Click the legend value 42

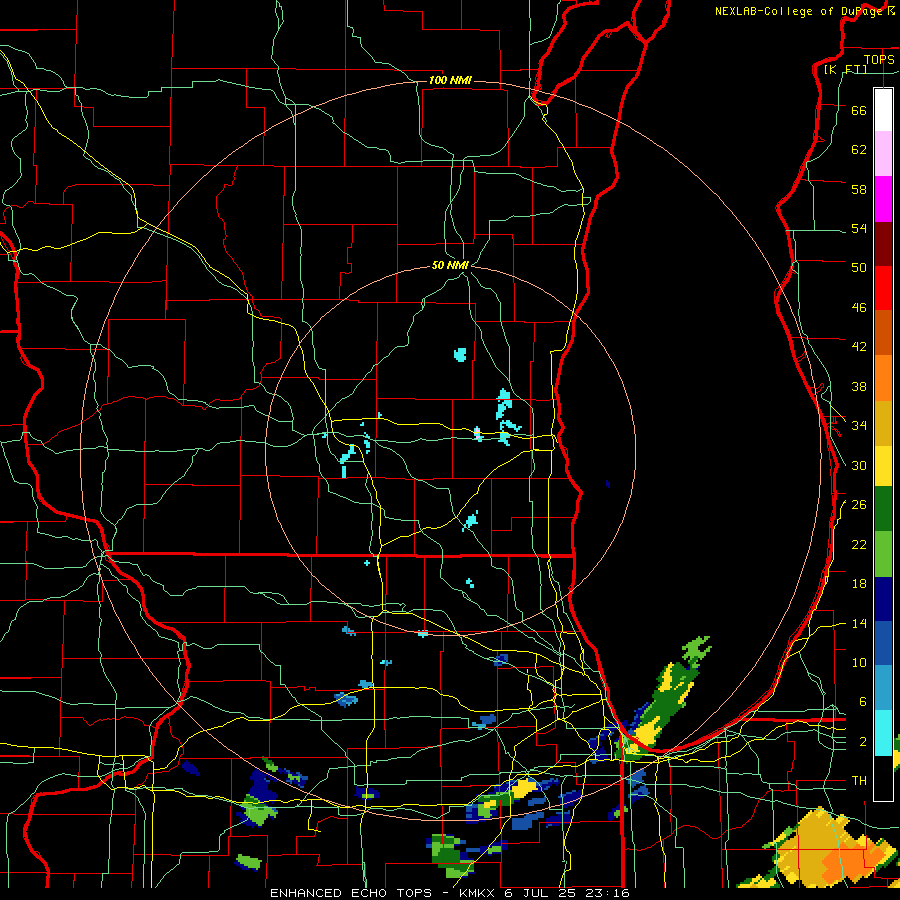tap(859, 347)
